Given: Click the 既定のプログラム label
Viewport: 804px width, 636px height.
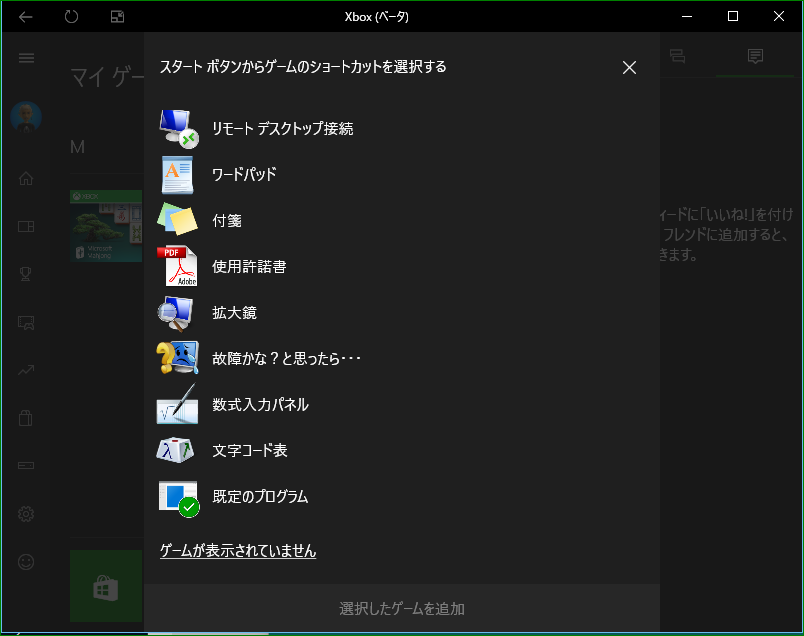Looking at the screenshot, I should (260, 496).
